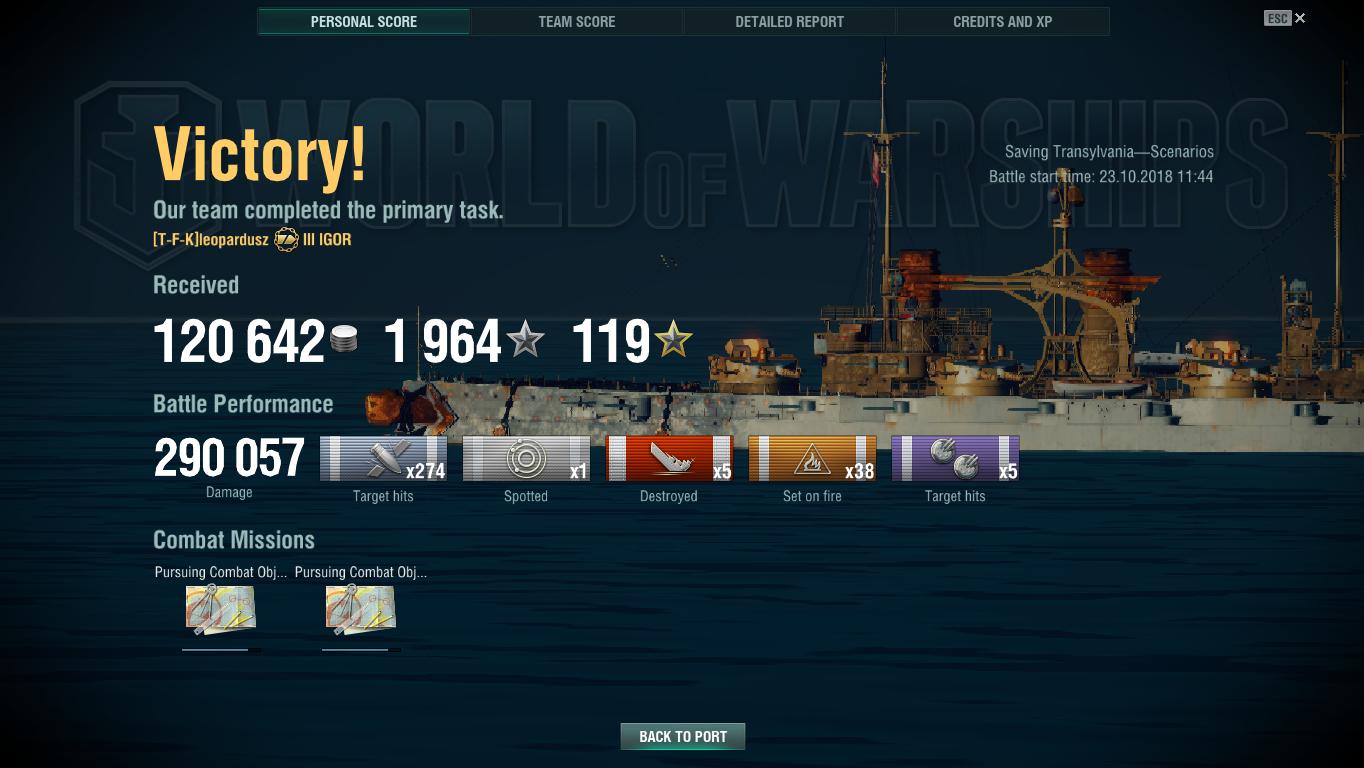Open the Detailed Report tab

790,21
